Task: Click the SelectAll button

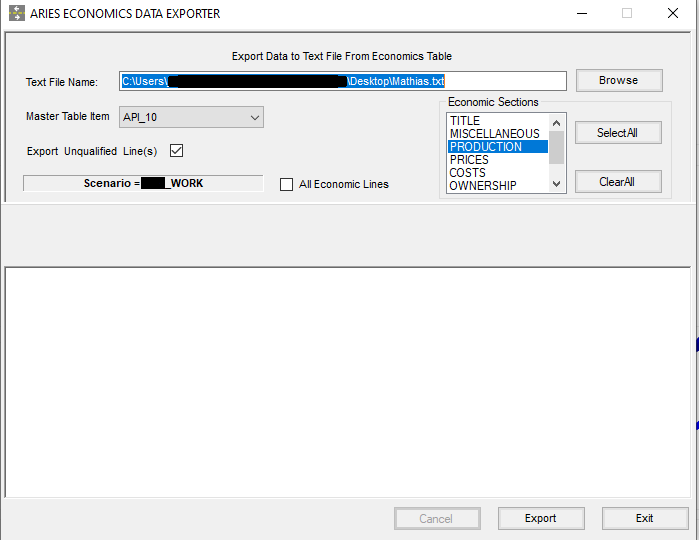Action: 618,132
